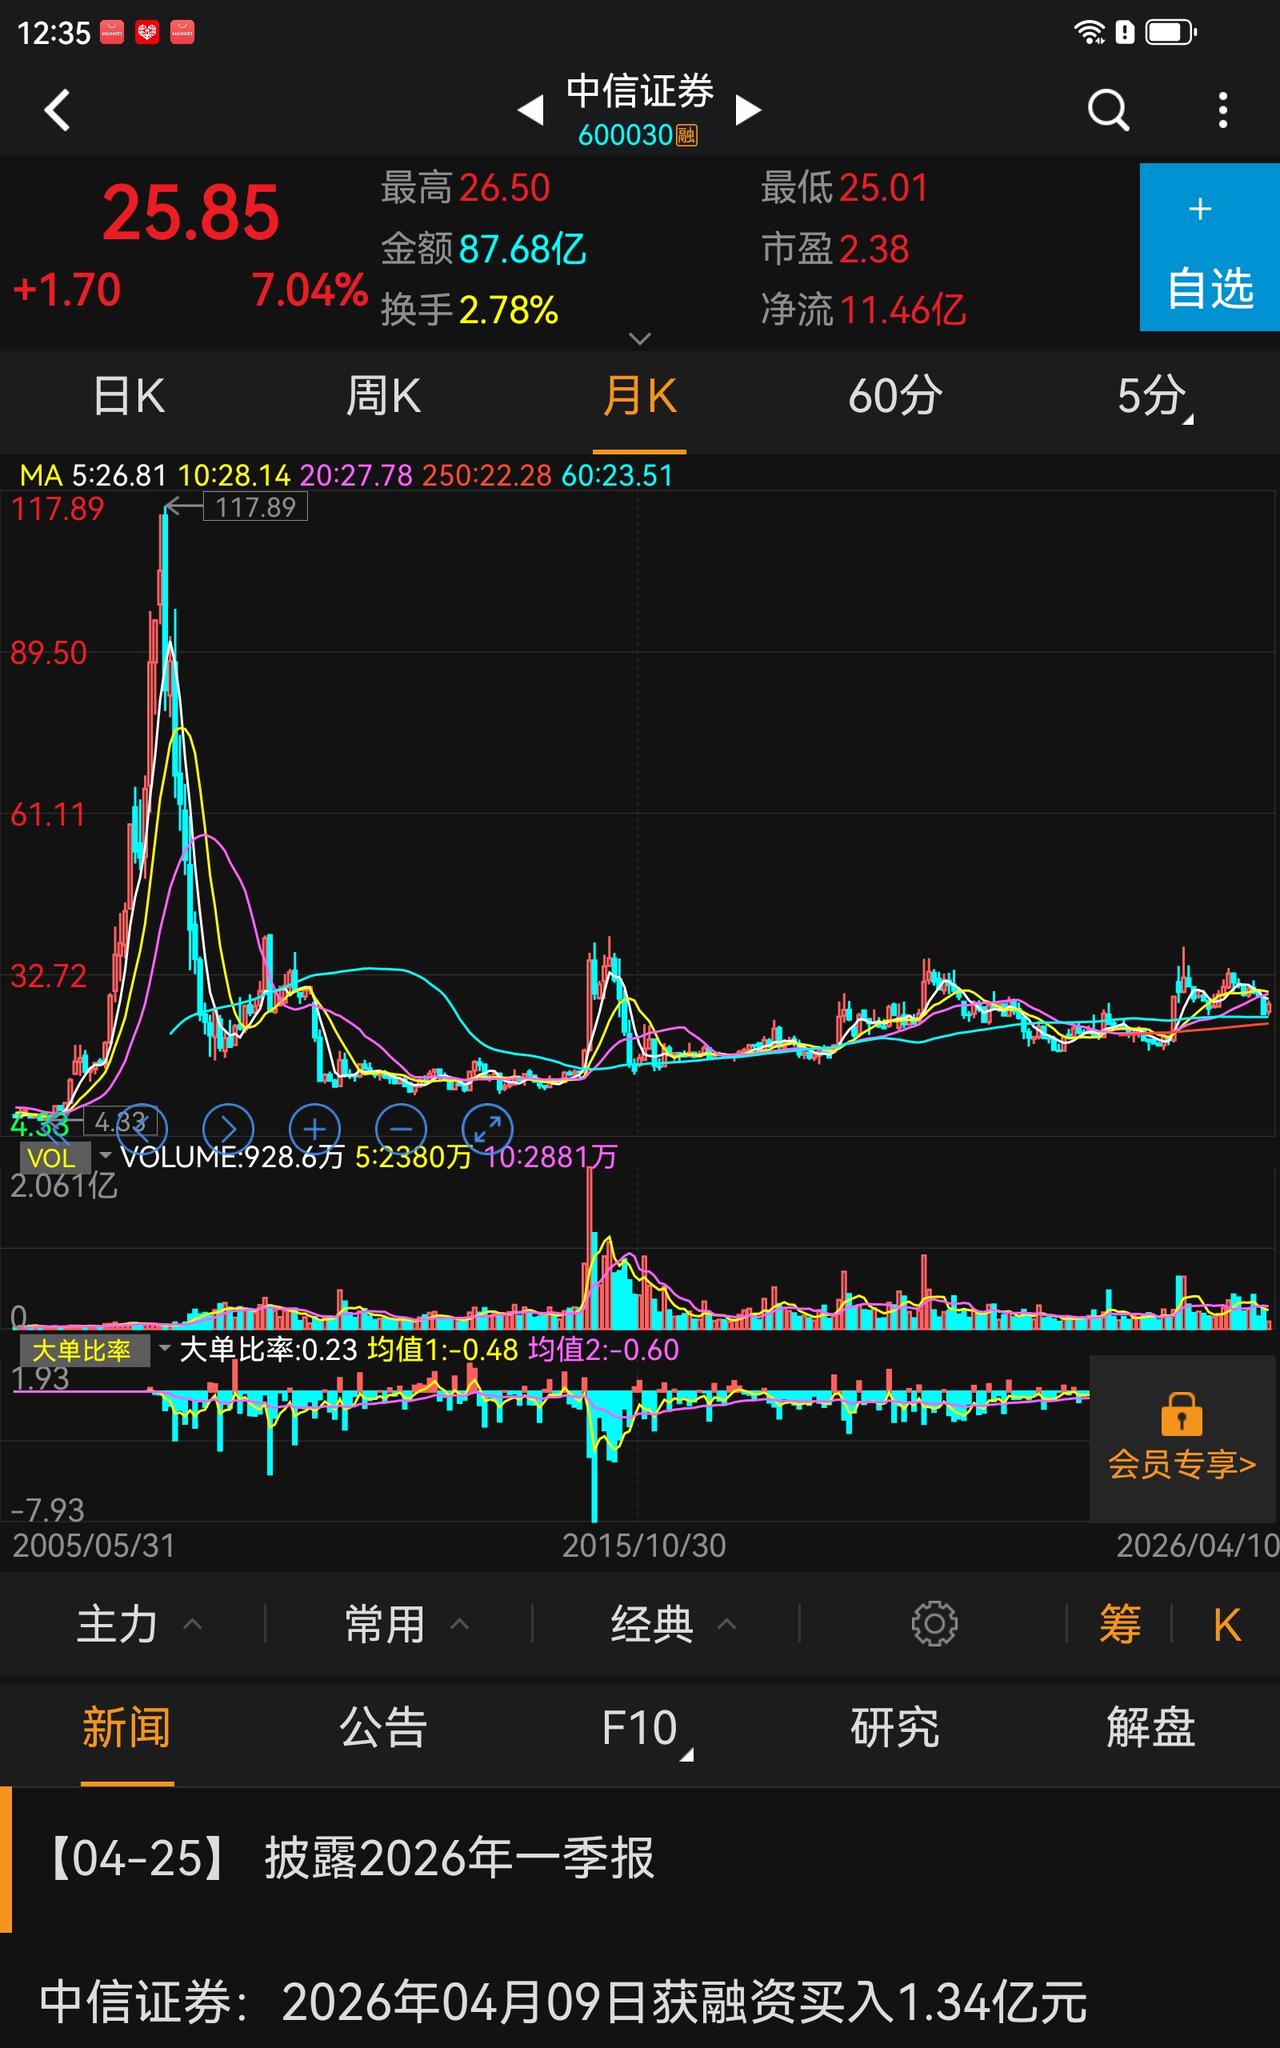Tap the MA 60:23.51 indicator value
Viewport: 1280px width, 2048px height.
(617, 475)
